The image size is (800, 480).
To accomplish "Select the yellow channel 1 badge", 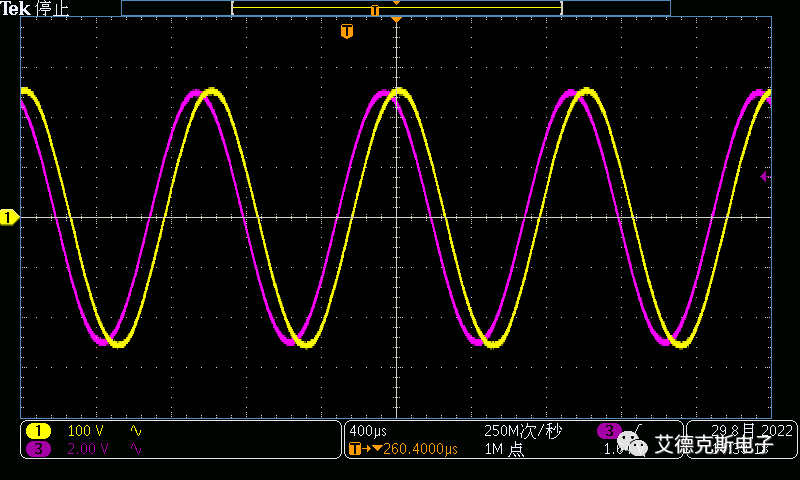I will (39, 431).
